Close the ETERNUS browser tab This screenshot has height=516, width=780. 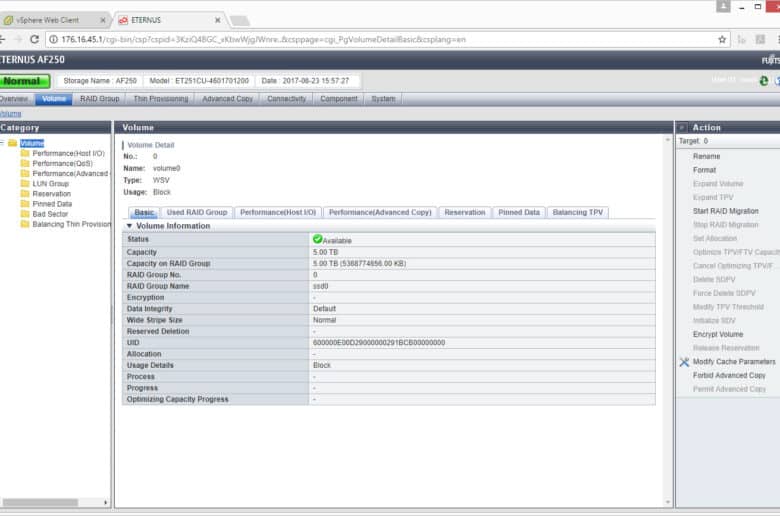tap(217, 20)
